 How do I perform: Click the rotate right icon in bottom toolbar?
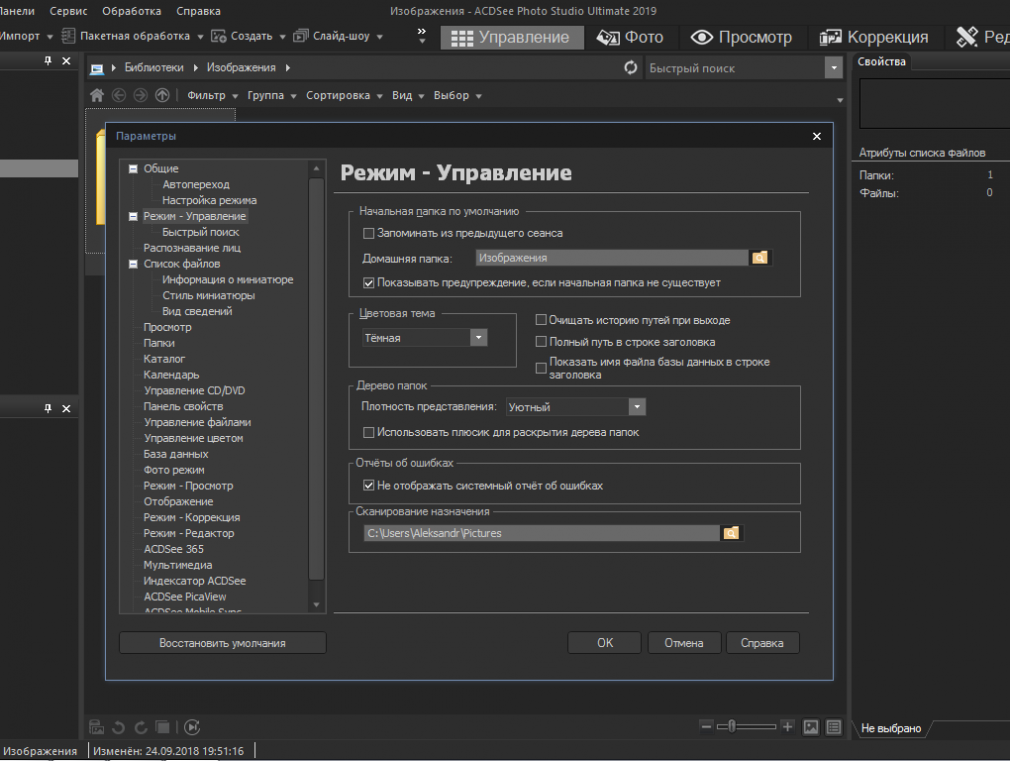(x=140, y=727)
